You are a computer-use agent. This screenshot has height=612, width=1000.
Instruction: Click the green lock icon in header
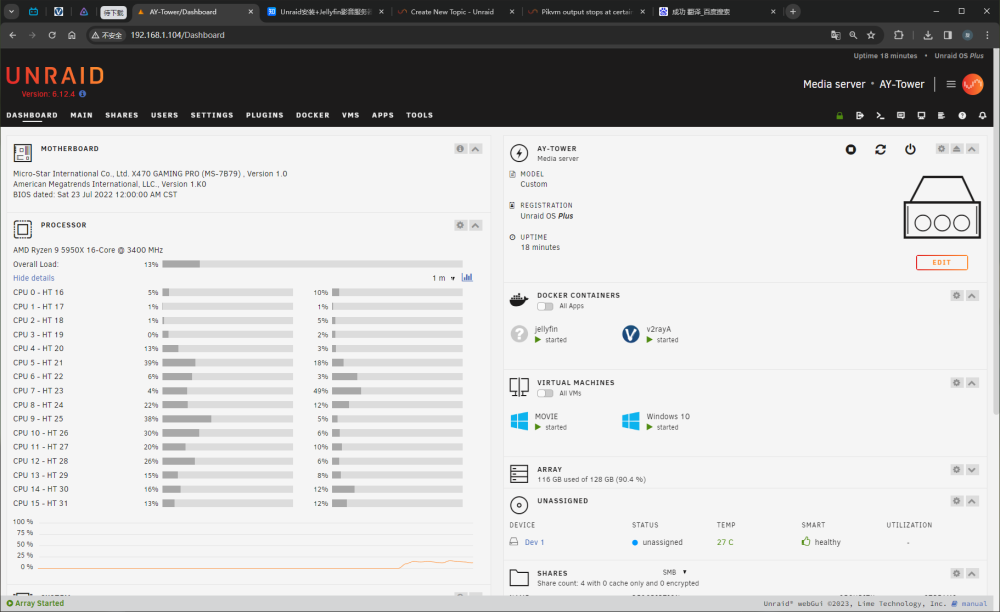click(839, 115)
